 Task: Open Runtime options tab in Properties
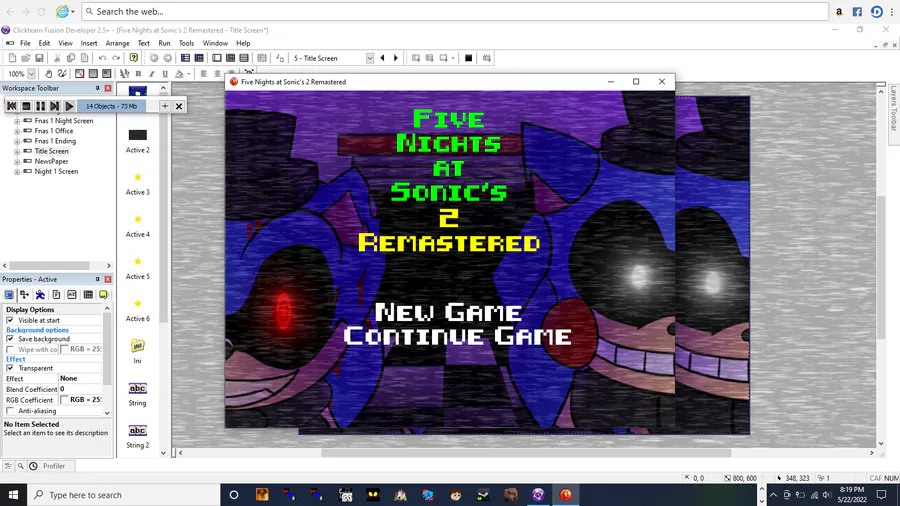pos(56,295)
